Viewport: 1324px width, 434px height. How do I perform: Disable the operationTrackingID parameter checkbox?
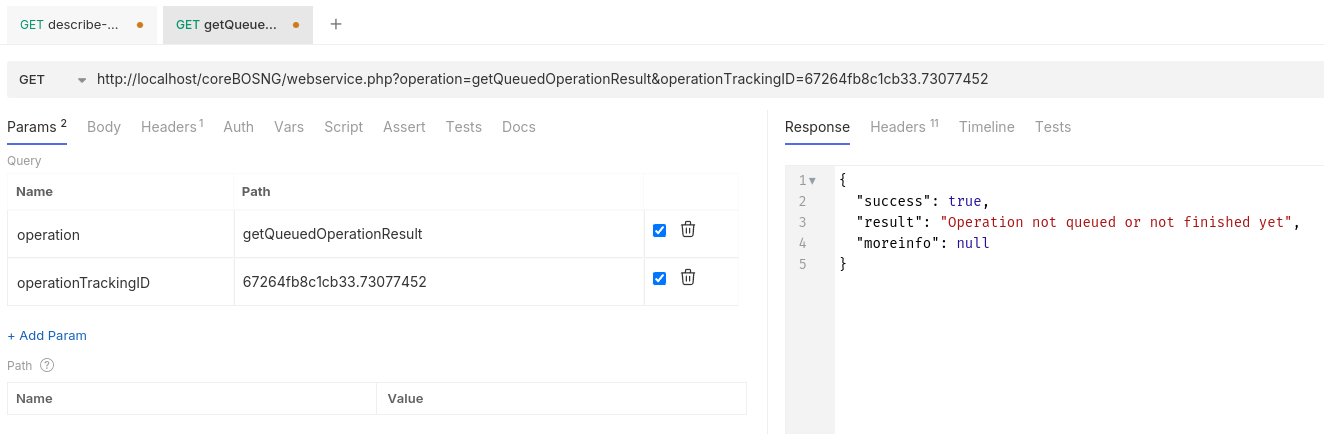659,278
